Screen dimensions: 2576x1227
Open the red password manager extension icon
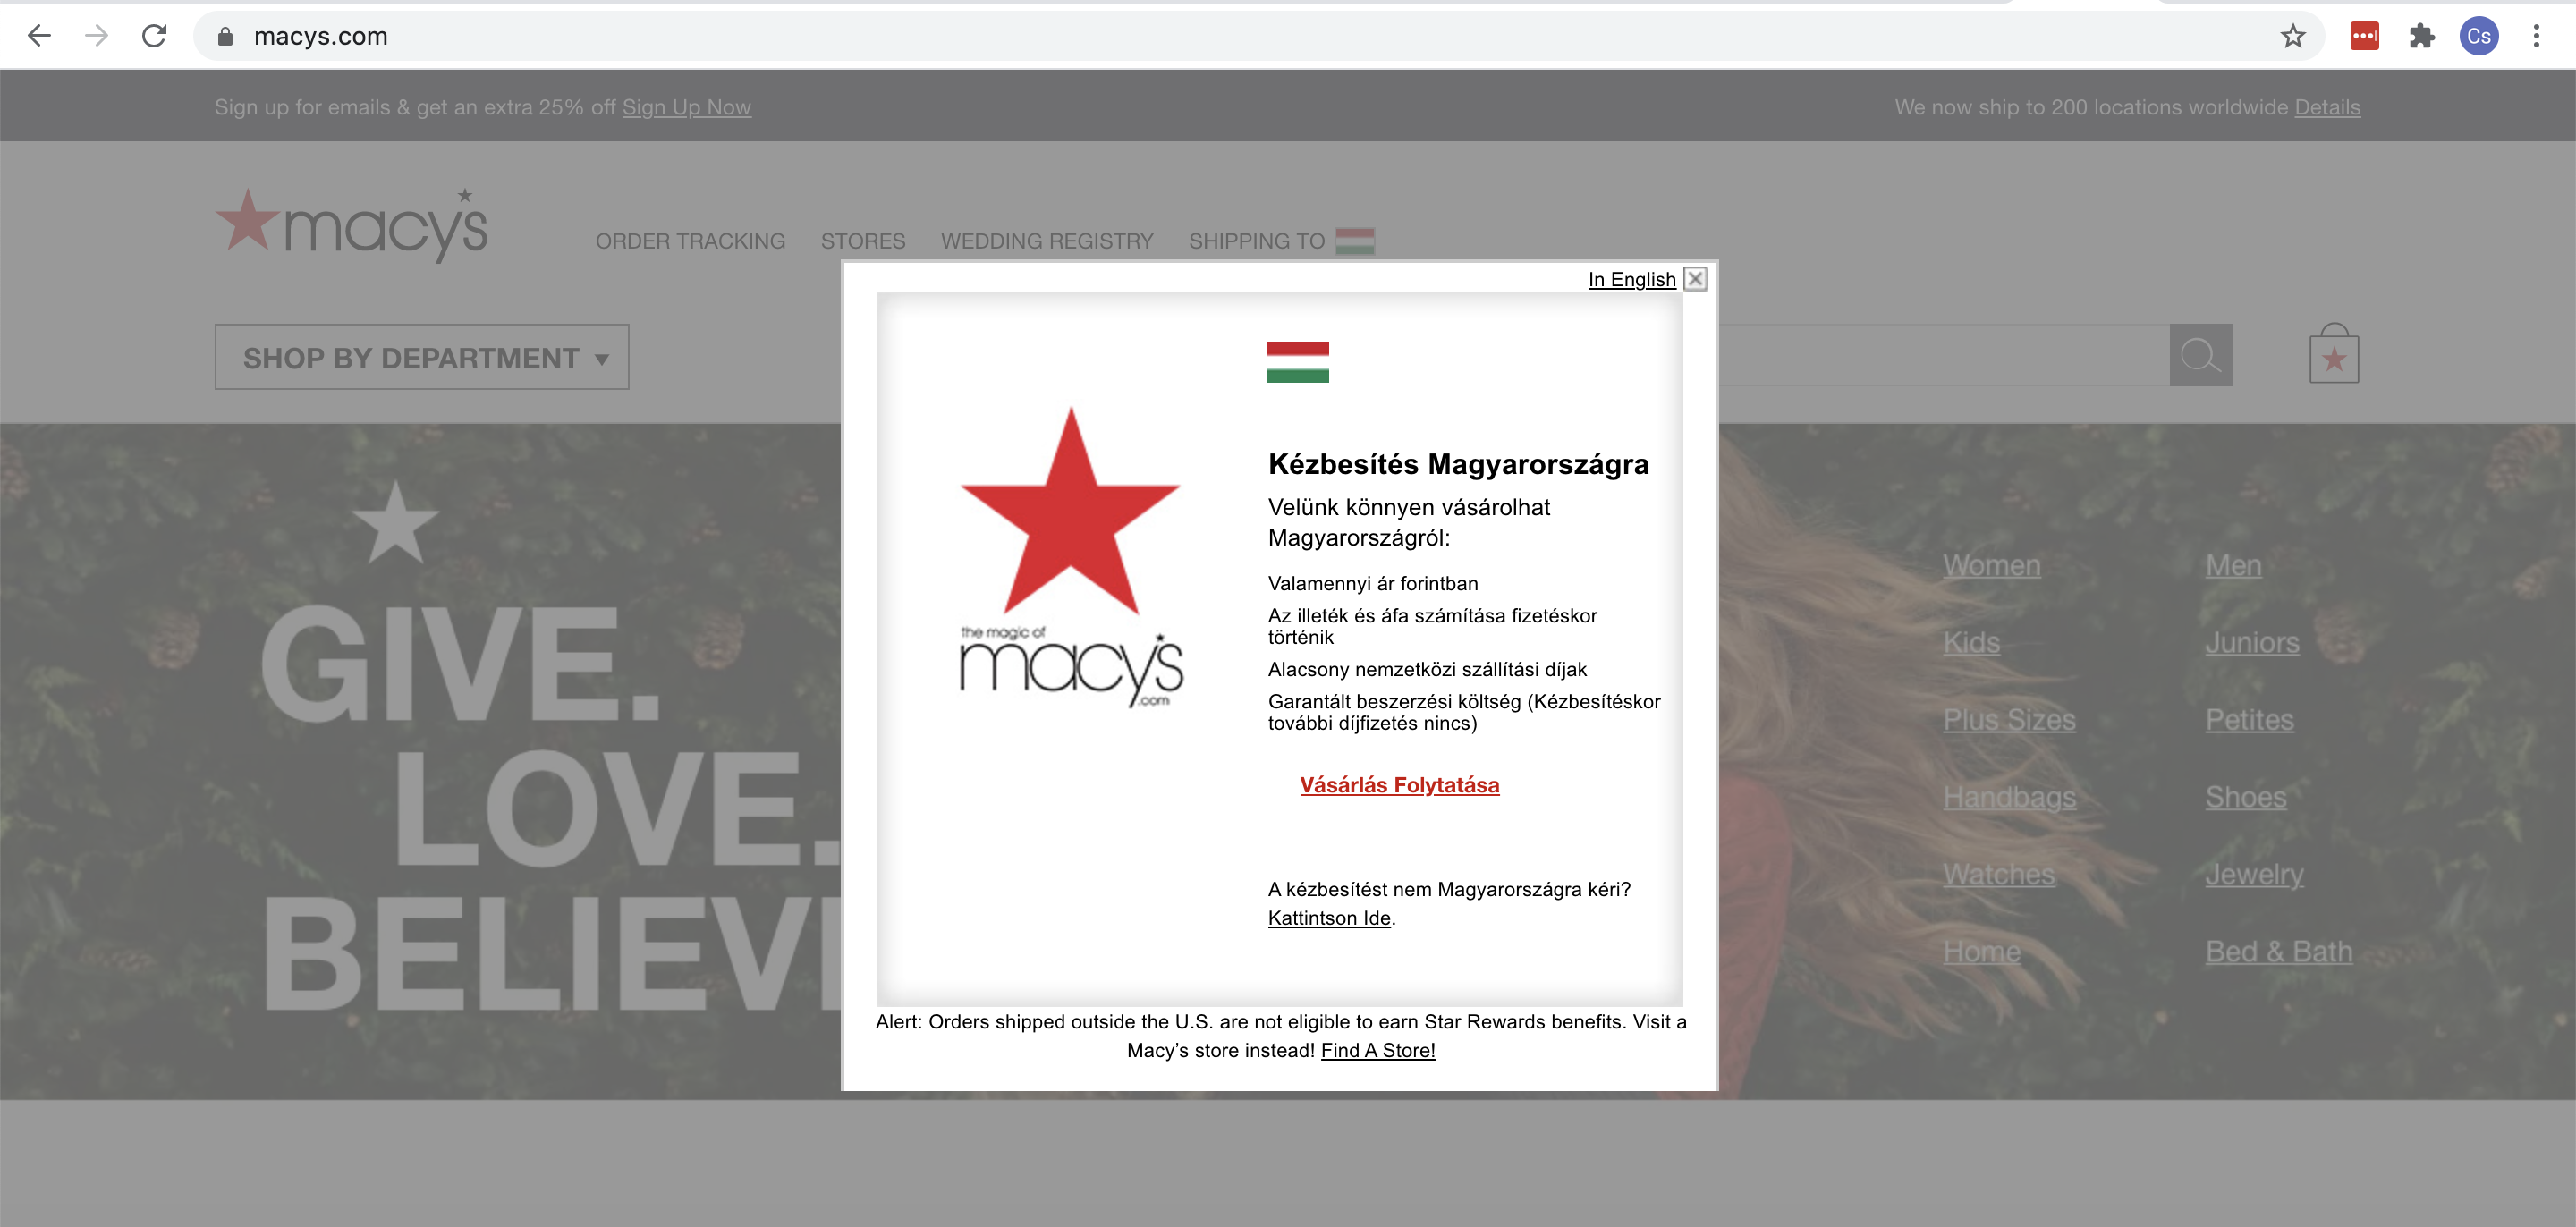click(2364, 36)
